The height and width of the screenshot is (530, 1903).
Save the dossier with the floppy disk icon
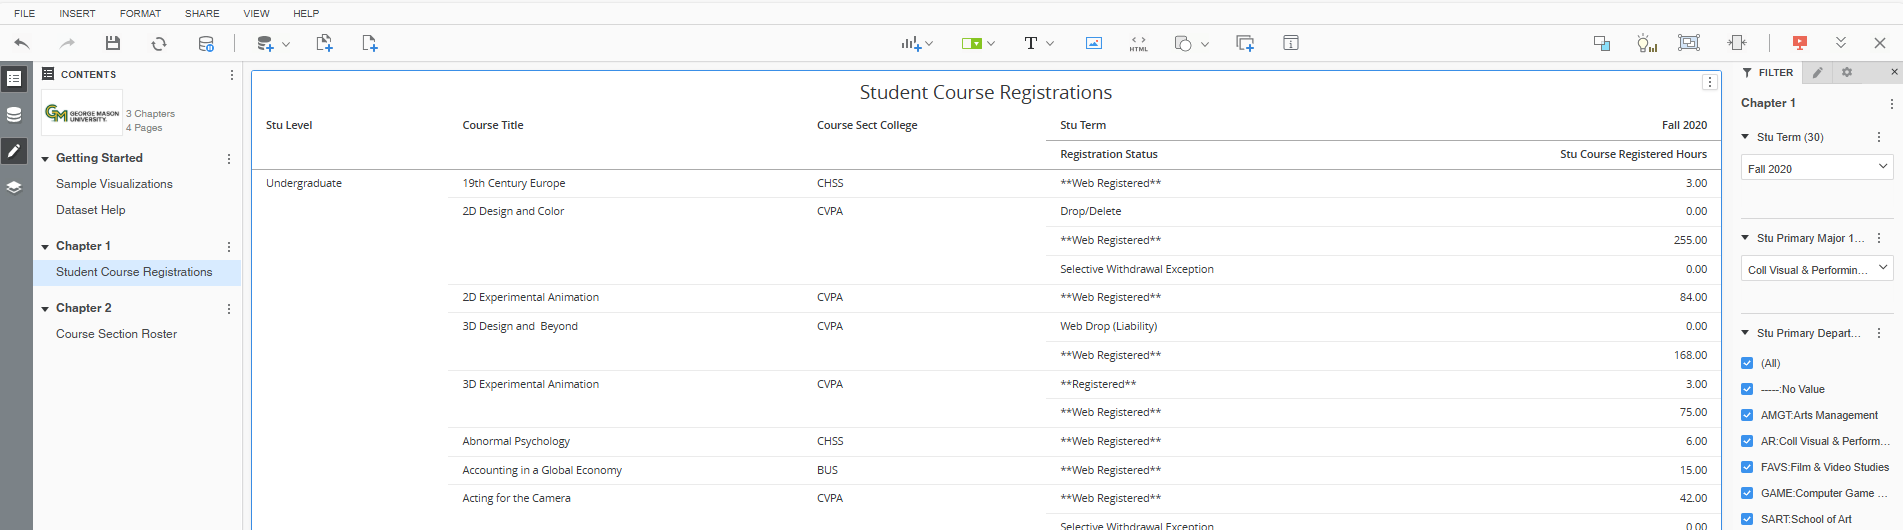click(x=113, y=43)
